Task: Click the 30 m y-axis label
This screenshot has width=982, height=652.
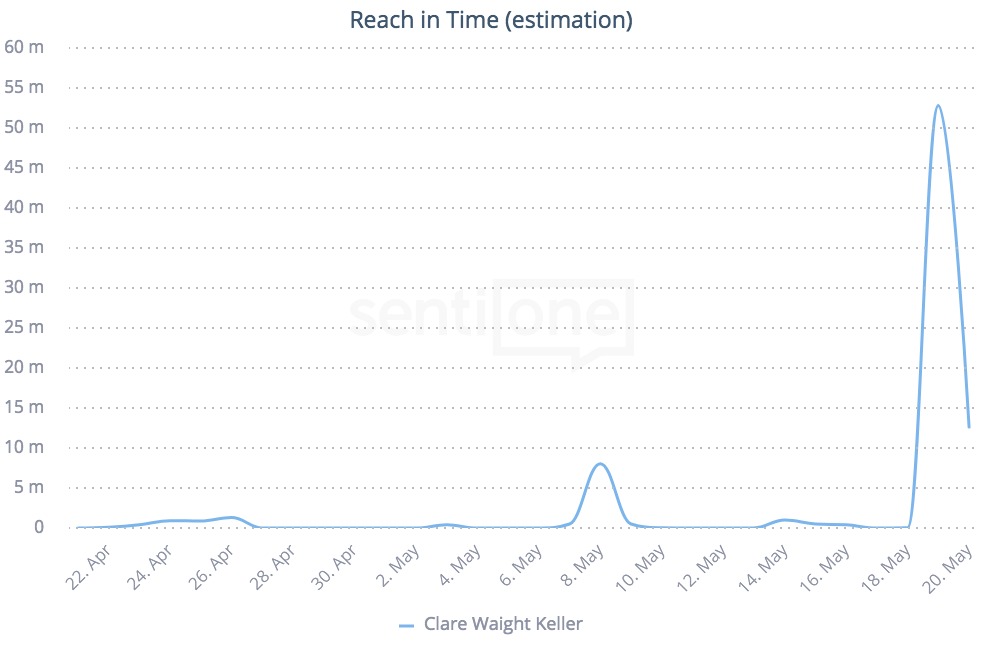Action: (24, 287)
